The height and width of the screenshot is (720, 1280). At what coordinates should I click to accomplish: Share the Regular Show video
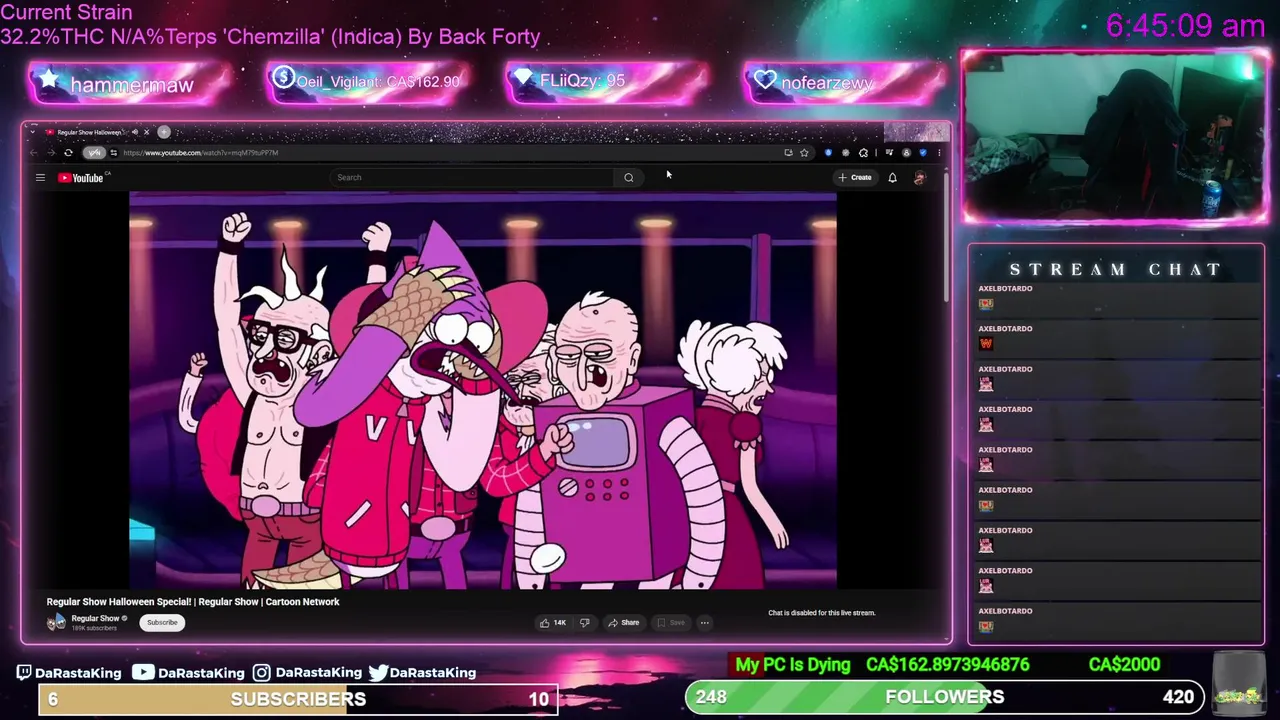click(623, 623)
